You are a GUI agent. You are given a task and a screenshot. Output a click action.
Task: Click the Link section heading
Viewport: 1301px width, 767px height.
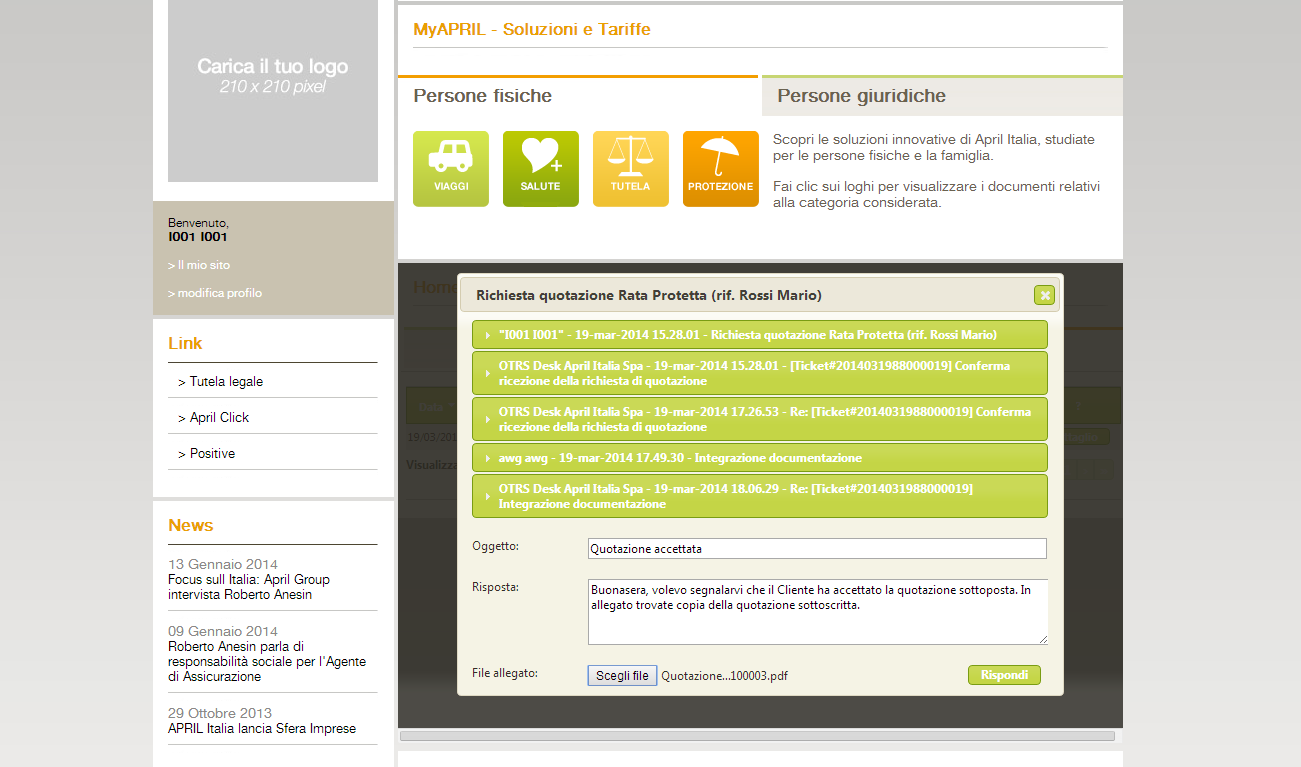[x=185, y=344]
